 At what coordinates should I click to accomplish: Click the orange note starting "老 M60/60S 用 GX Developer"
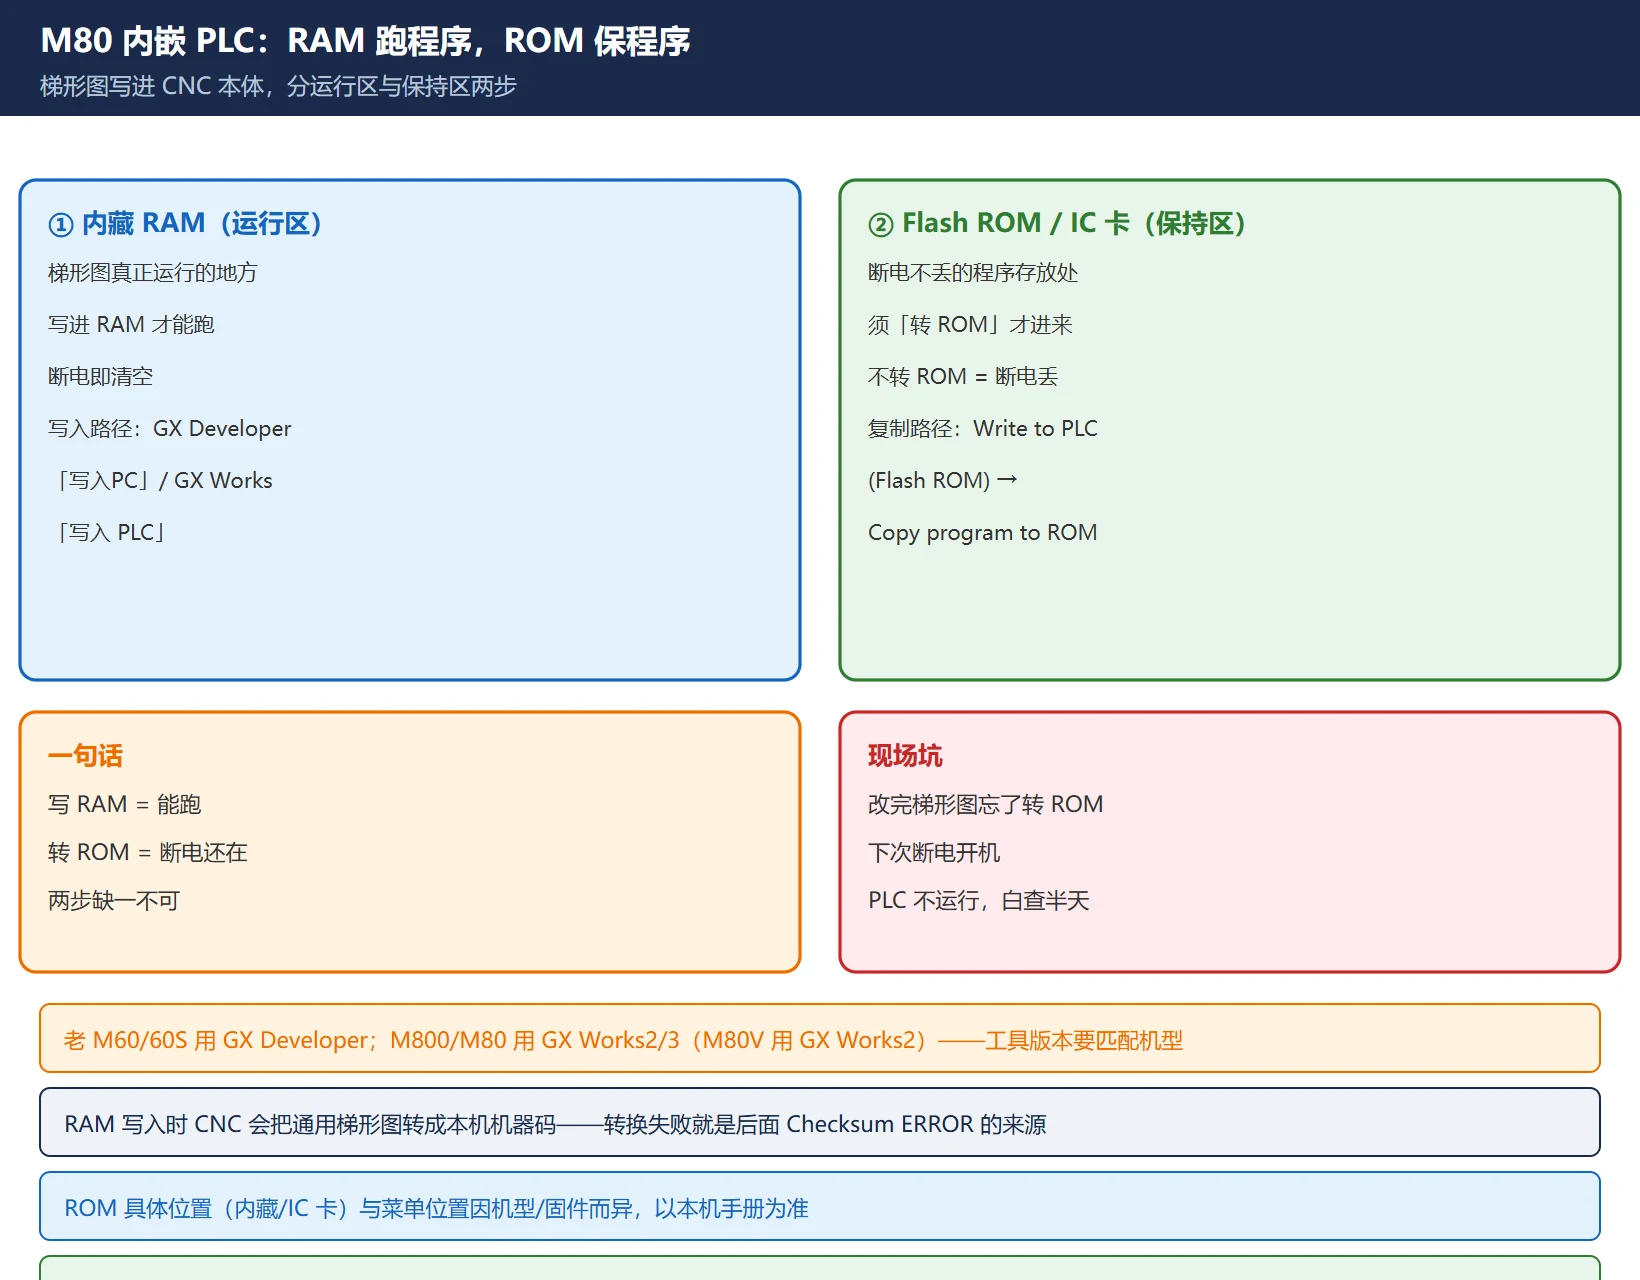tap(820, 1039)
